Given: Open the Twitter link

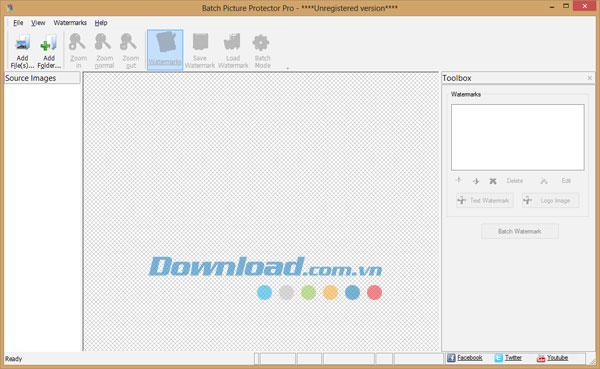Looking at the screenshot, I should 513,358.
